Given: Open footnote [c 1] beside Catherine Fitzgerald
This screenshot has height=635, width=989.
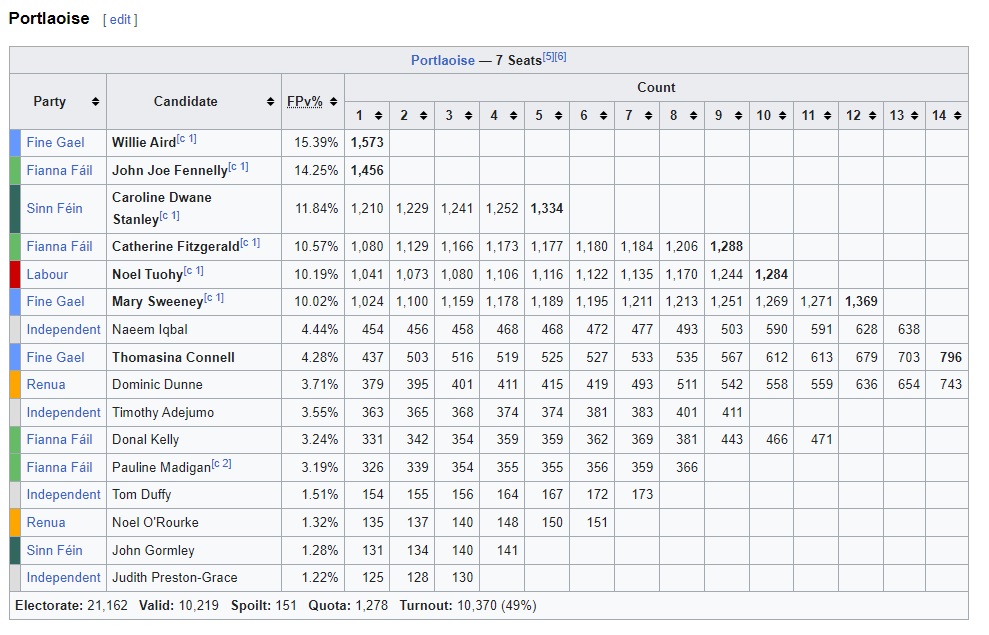Looking at the screenshot, I should tap(250, 242).
